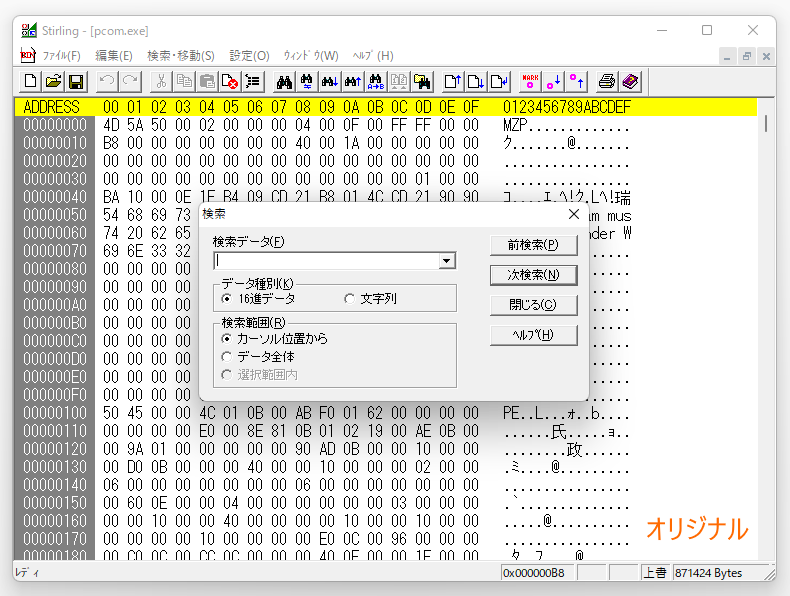The image size is (790, 596).
Task: Click the 次検索(N) button
Action: (x=534, y=275)
